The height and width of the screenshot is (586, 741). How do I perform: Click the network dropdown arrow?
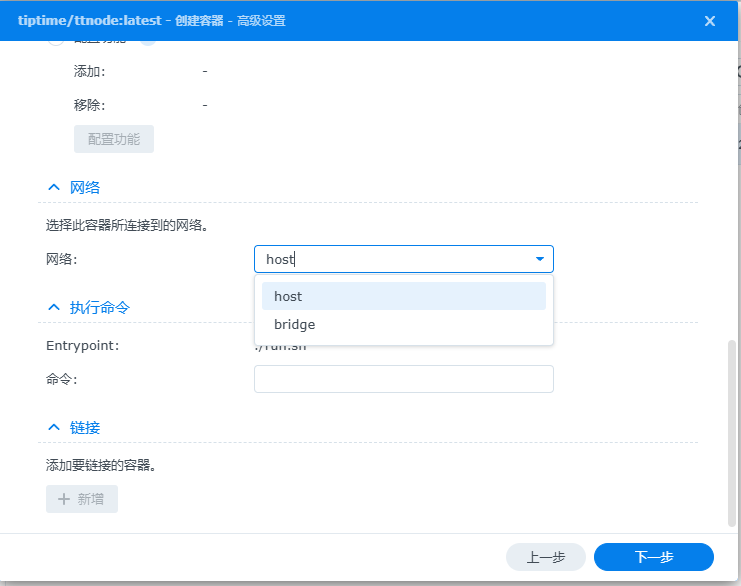click(540, 259)
